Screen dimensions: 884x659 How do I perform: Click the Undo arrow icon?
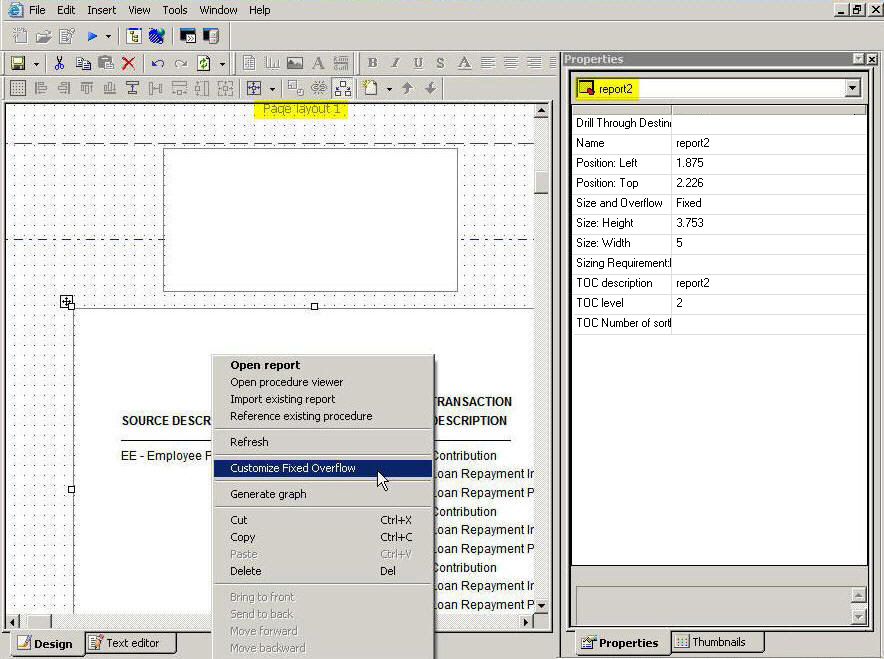(x=158, y=63)
